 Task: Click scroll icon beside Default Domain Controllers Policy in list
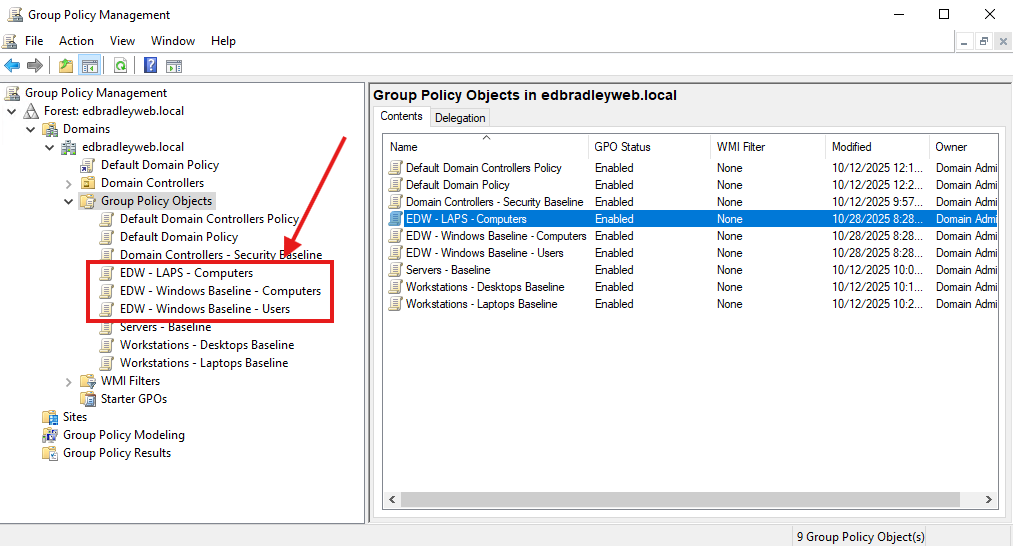click(395, 168)
